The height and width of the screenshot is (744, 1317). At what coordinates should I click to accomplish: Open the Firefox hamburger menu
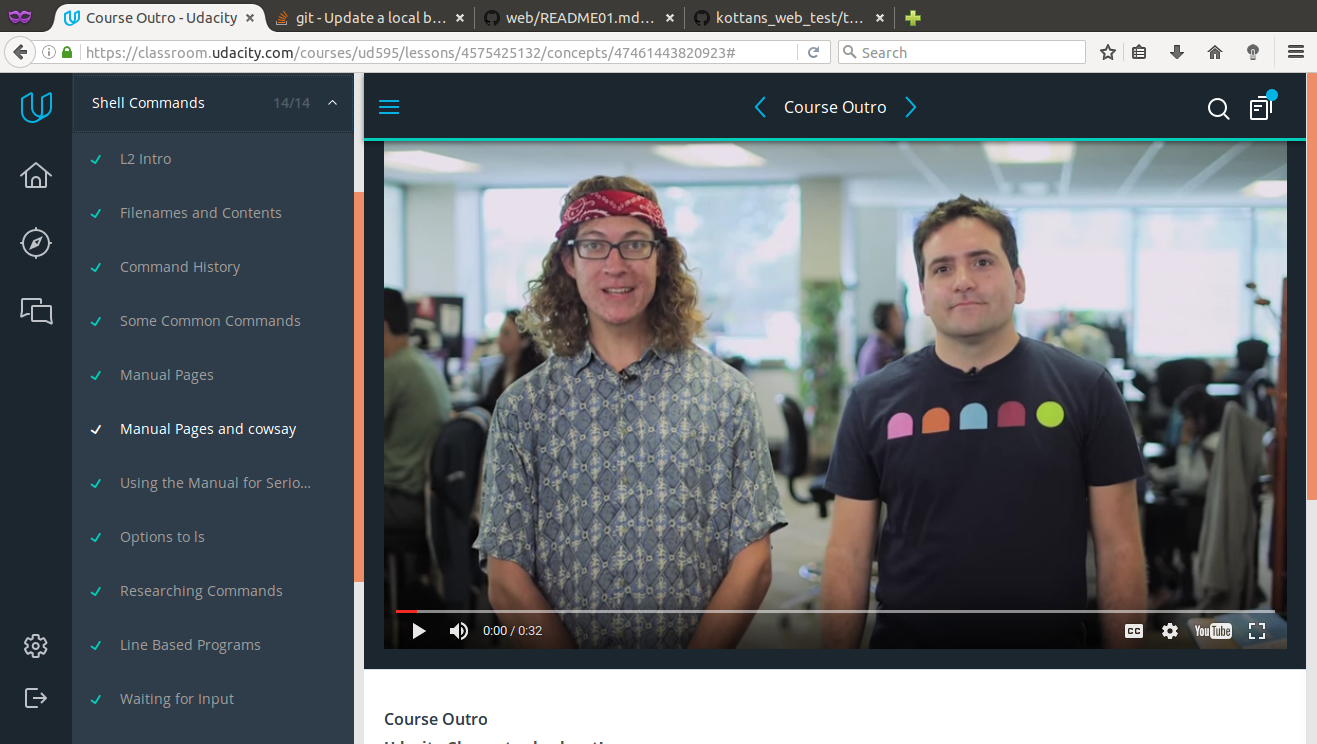point(1296,52)
